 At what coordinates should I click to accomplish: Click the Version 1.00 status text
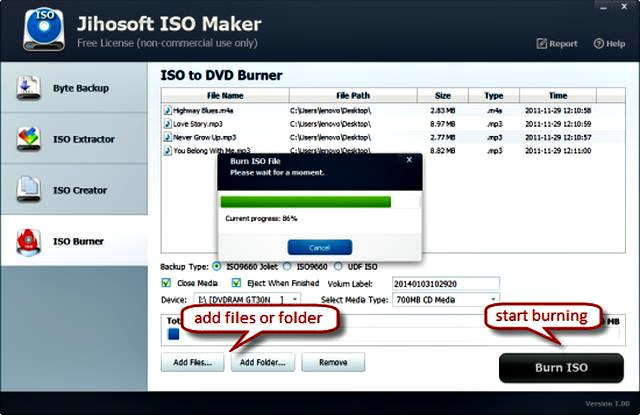[x=607, y=404]
